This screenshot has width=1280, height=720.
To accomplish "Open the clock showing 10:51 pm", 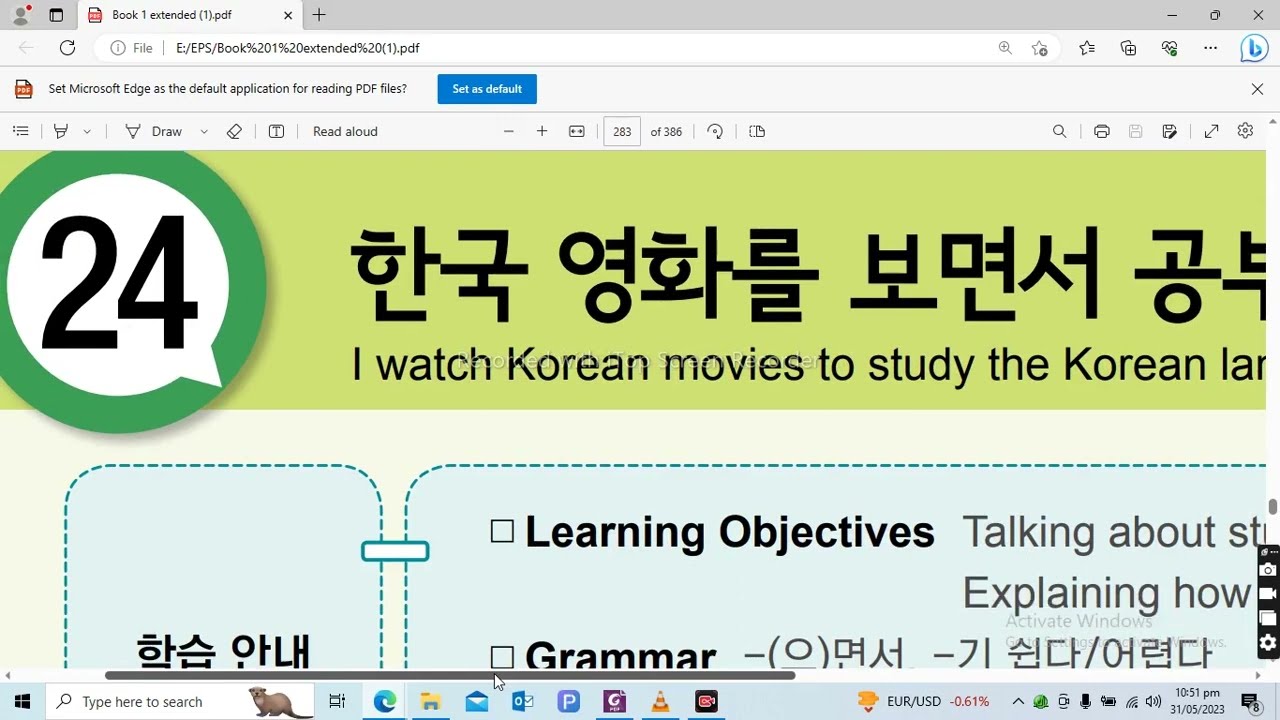I will [x=1197, y=702].
